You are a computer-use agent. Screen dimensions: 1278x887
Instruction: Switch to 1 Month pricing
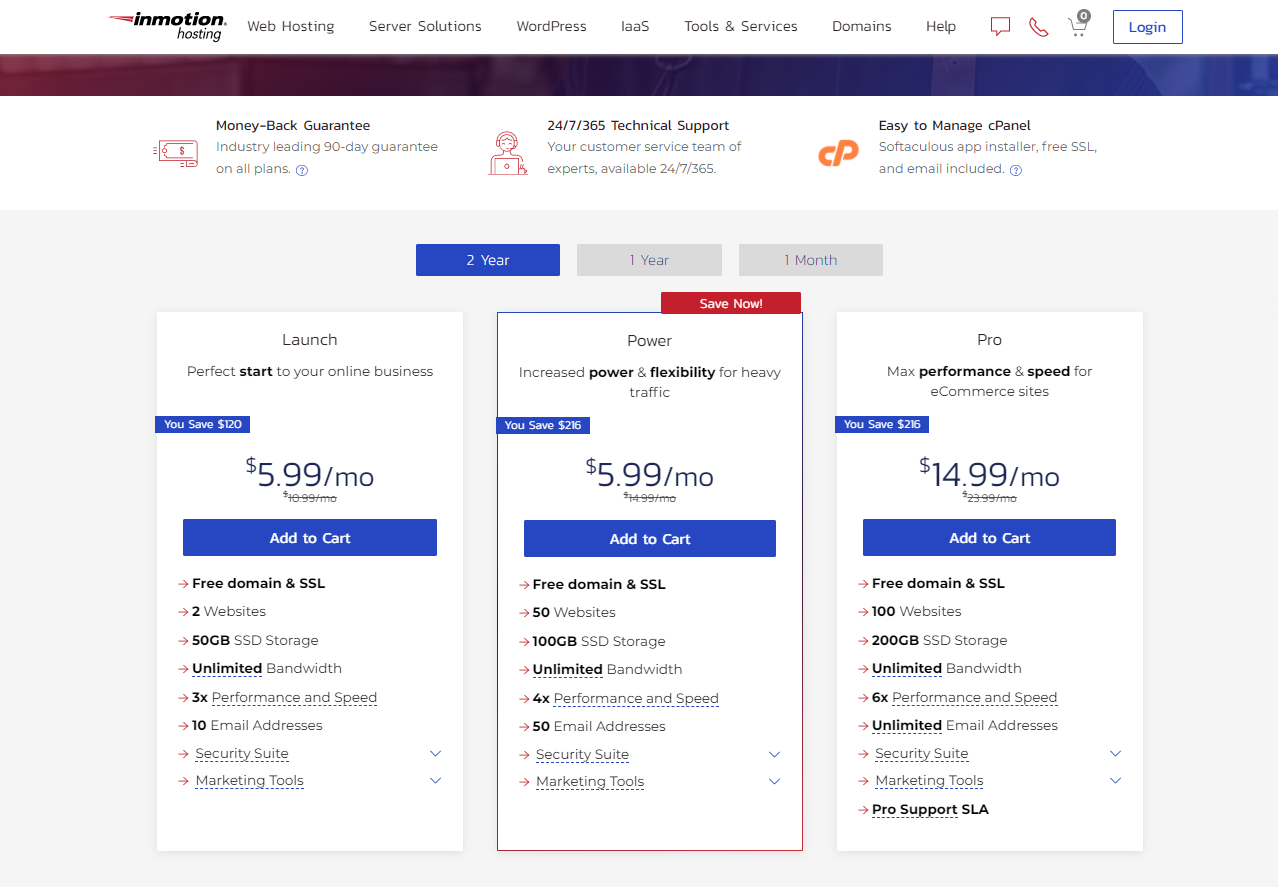tap(810, 259)
